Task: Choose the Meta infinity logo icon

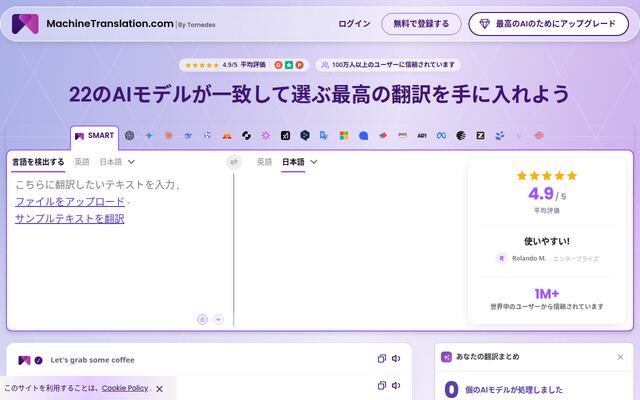Action: point(441,136)
